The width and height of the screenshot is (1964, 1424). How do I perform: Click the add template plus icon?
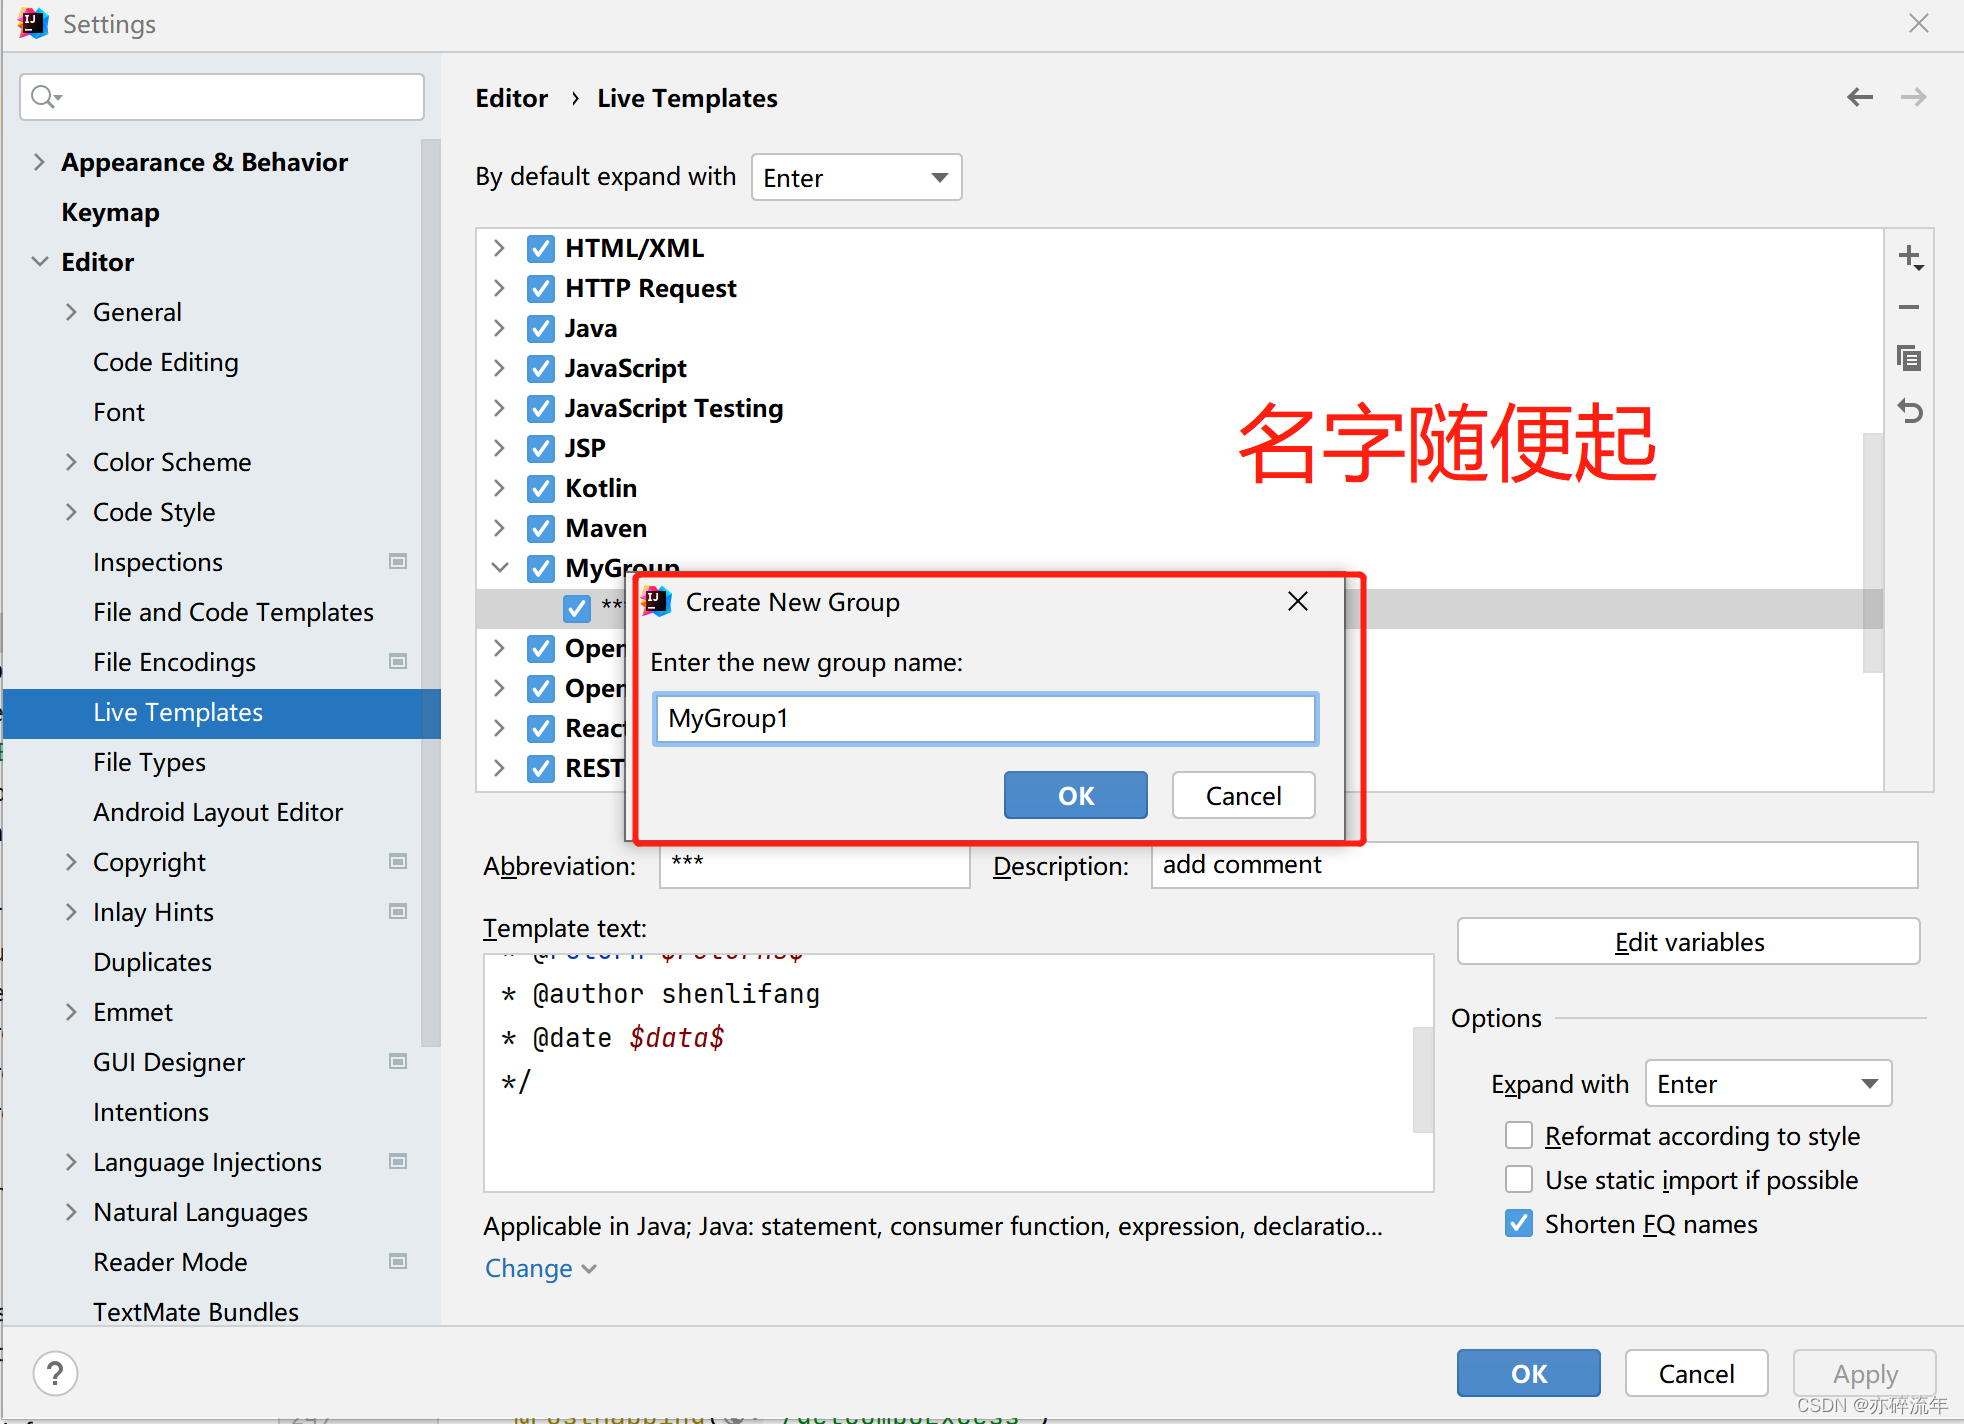[x=1910, y=257]
